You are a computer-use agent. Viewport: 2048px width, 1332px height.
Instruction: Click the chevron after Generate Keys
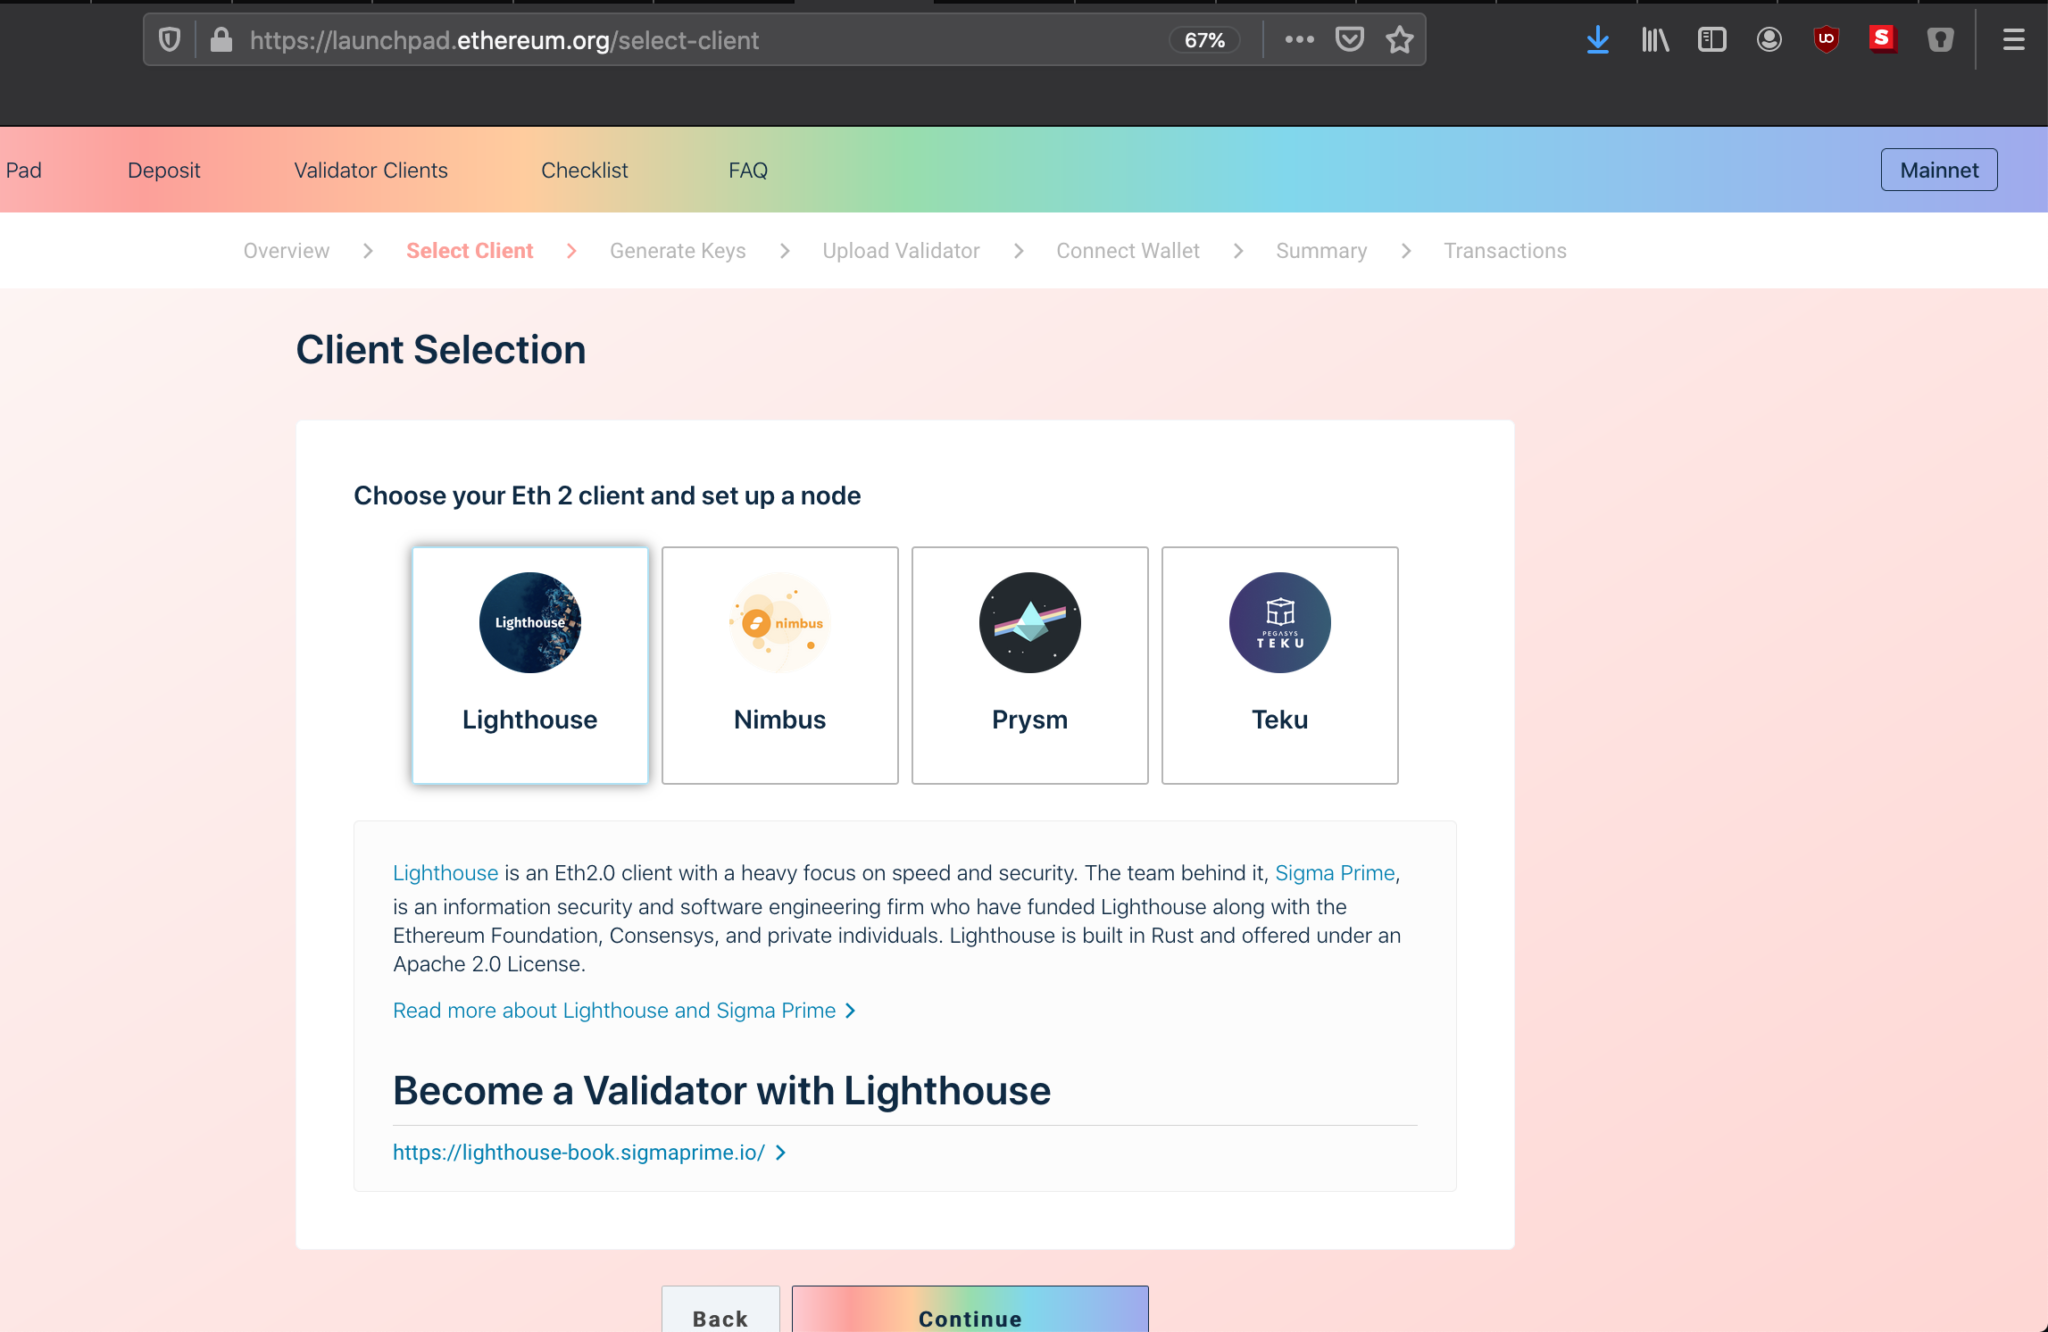[785, 251]
